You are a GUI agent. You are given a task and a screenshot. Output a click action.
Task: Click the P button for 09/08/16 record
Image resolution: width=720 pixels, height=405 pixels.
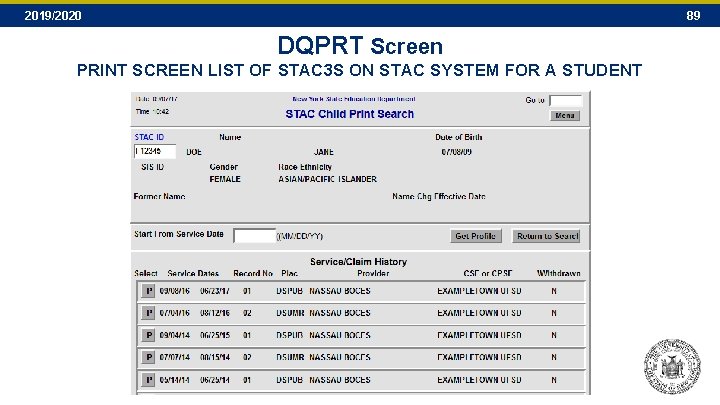pyautogui.click(x=148, y=291)
